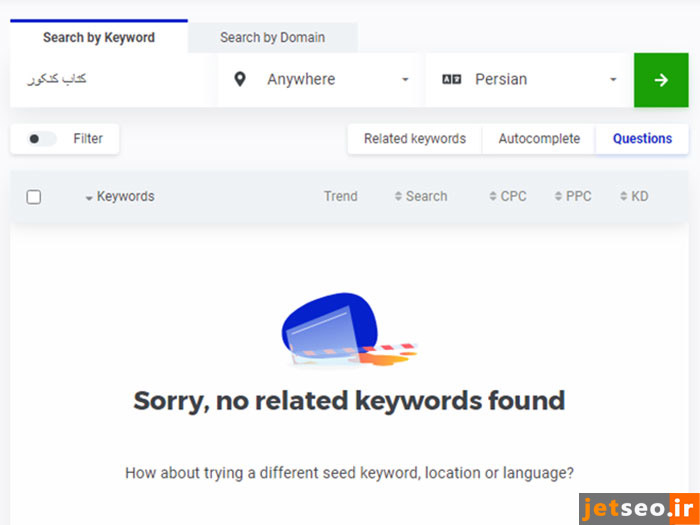Sort by CPC column
Screen dimensions: 700x525
point(508,196)
